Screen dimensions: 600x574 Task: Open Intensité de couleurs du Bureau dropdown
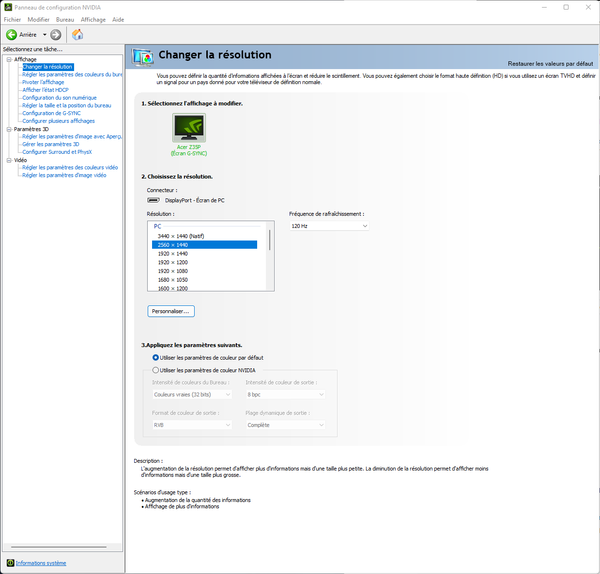(192, 395)
